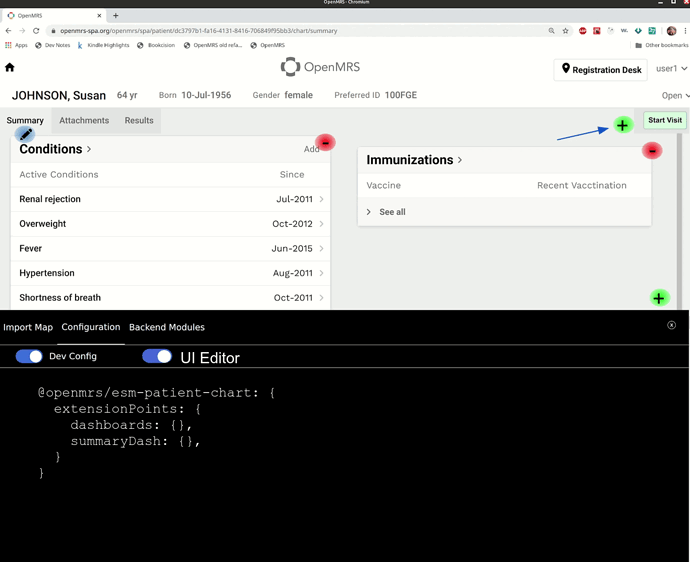Switch to the Summary tab
Image resolution: width=690 pixels, height=562 pixels.
point(25,120)
